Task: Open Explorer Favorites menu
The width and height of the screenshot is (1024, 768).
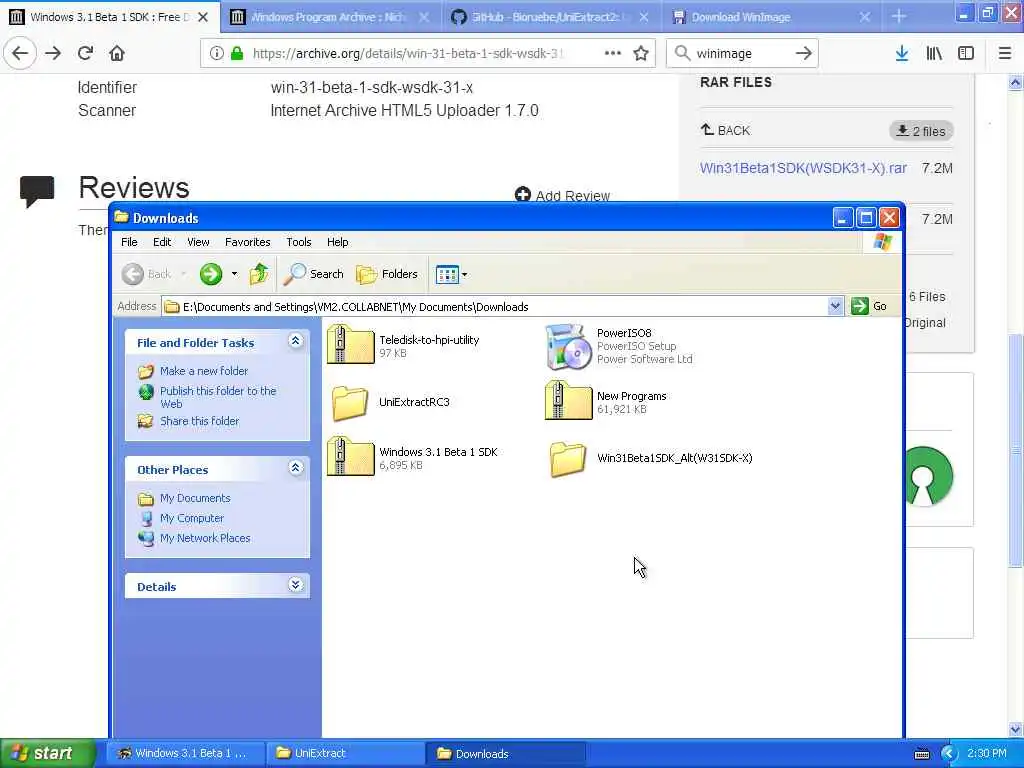Action: (x=248, y=242)
